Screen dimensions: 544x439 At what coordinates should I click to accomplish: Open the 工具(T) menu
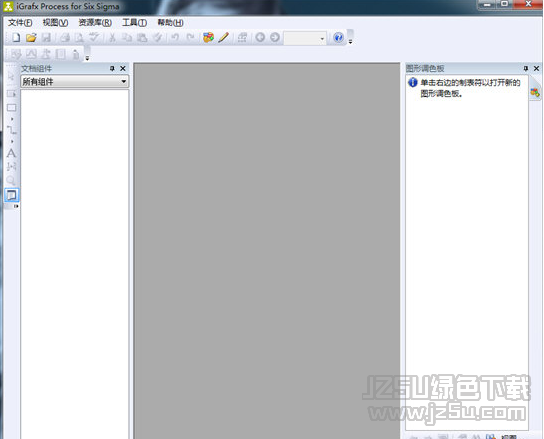pyautogui.click(x=135, y=23)
